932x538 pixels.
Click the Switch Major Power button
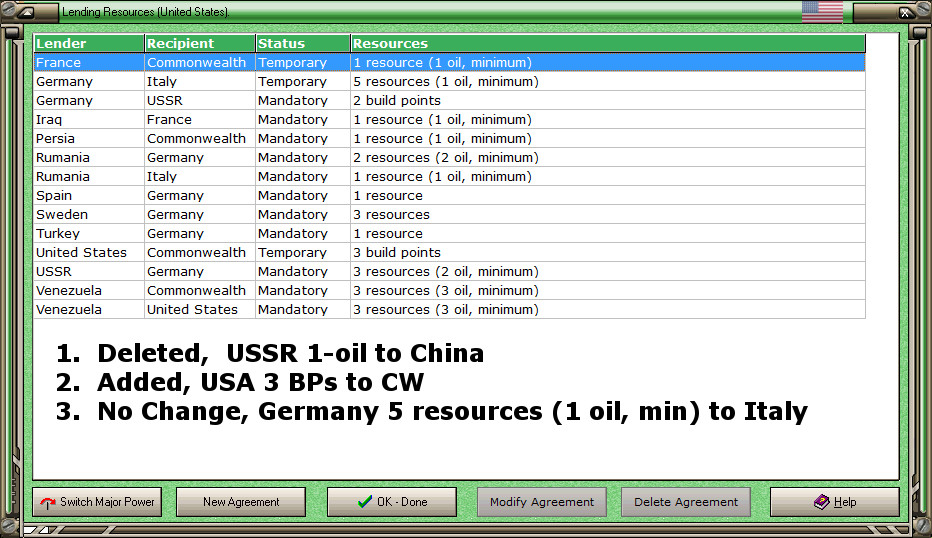pyautogui.click(x=97, y=502)
